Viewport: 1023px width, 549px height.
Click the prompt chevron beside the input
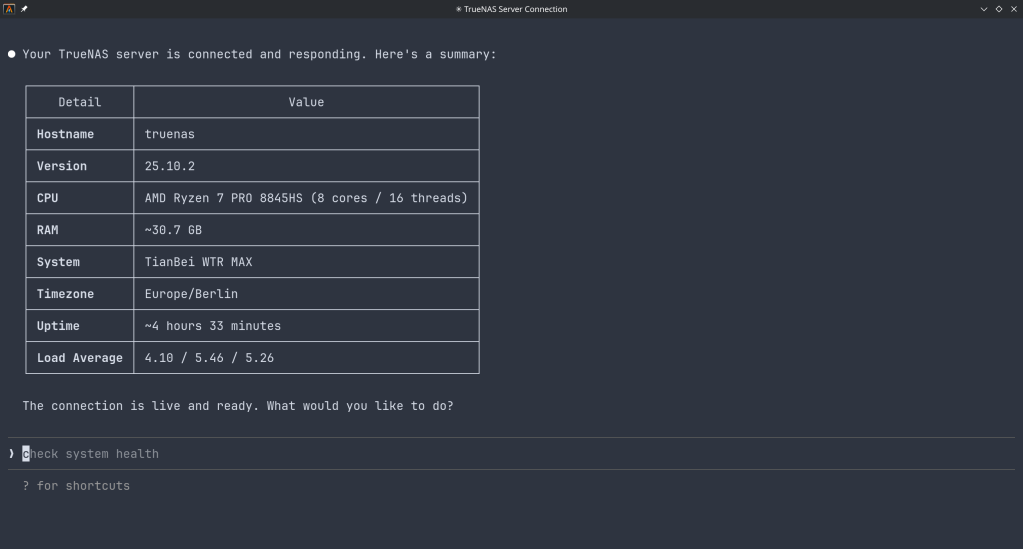coord(12,454)
